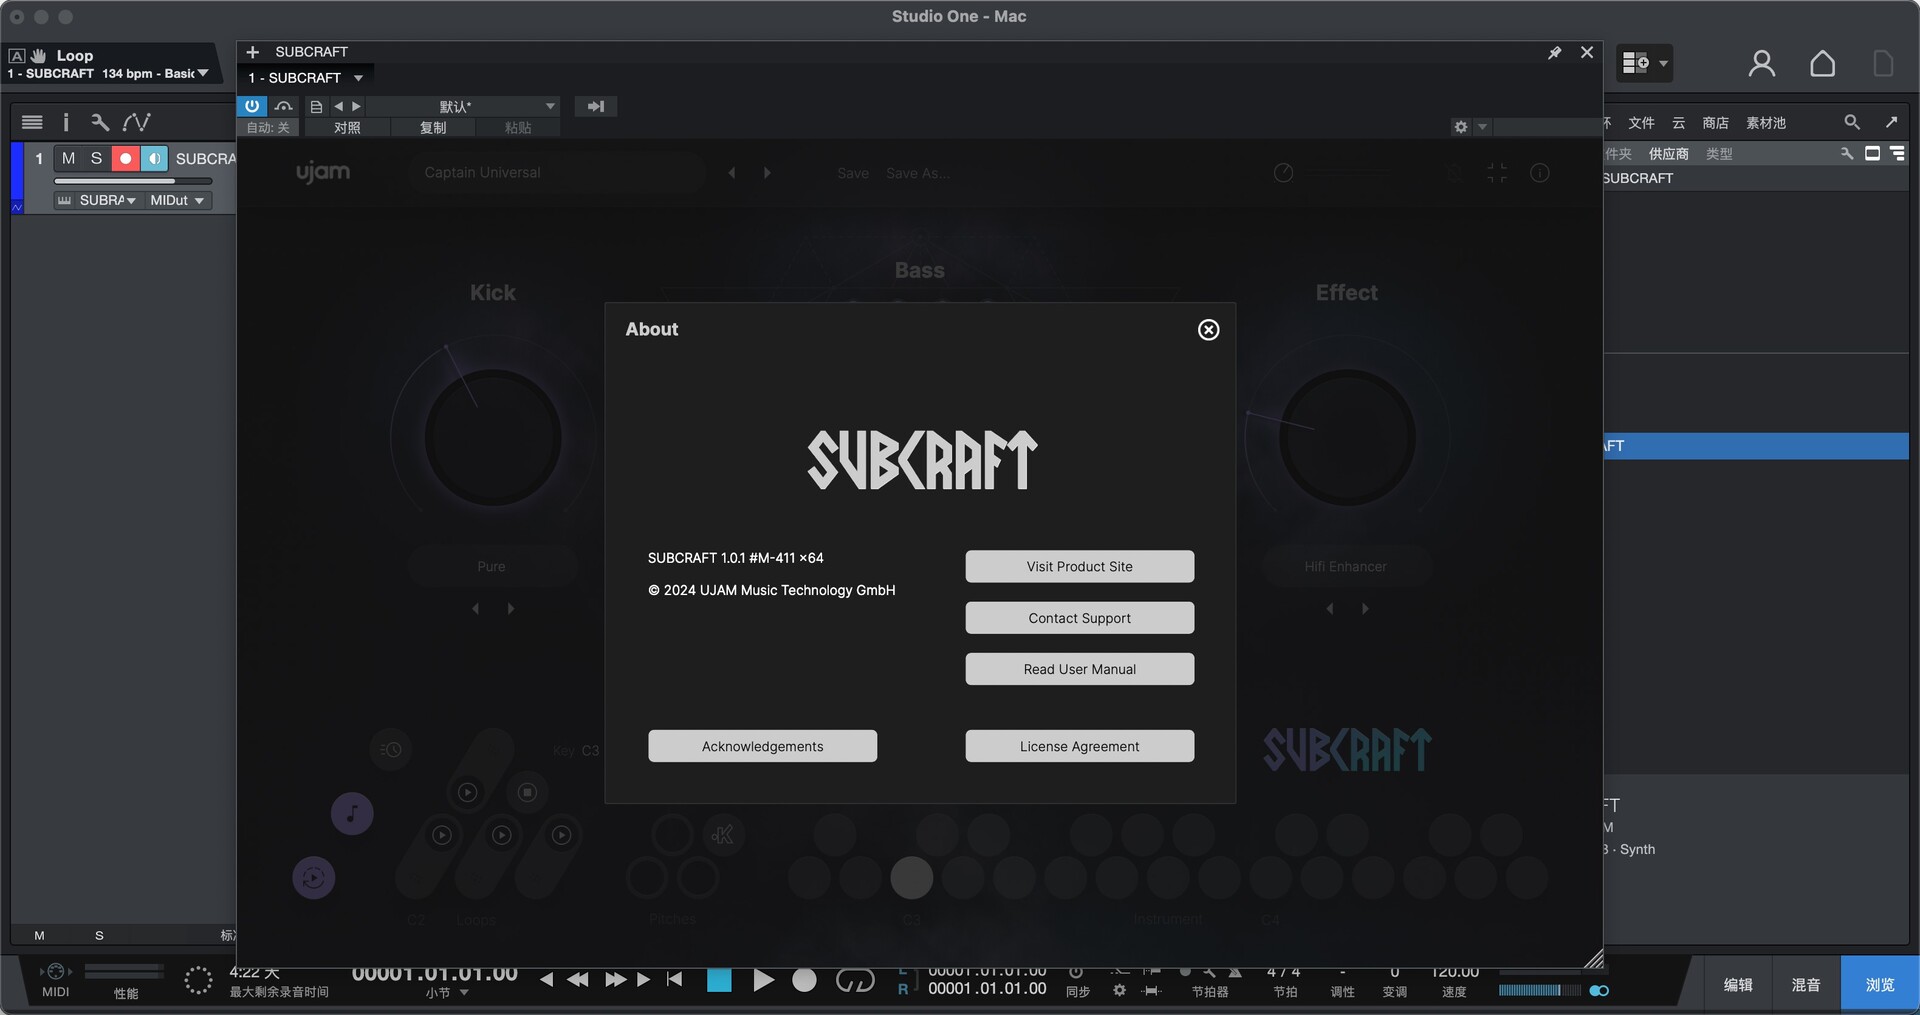This screenshot has height=1015, width=1920.
Task: View Acknowledgements in the About dialog
Action: tap(762, 746)
